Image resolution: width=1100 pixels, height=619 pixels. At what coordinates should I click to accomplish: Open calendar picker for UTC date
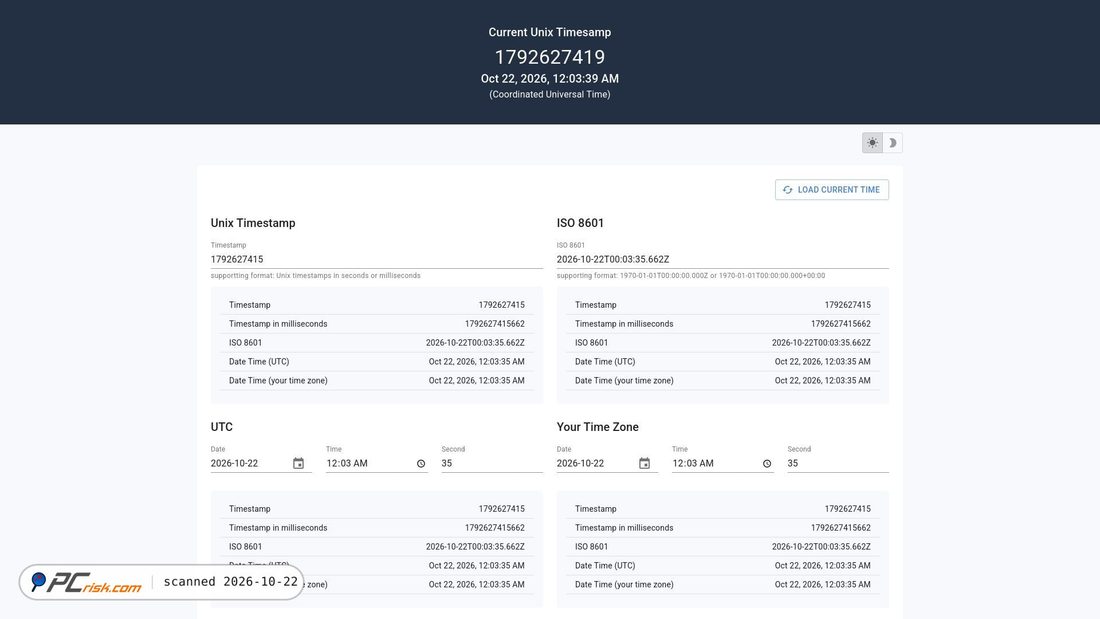coord(298,463)
